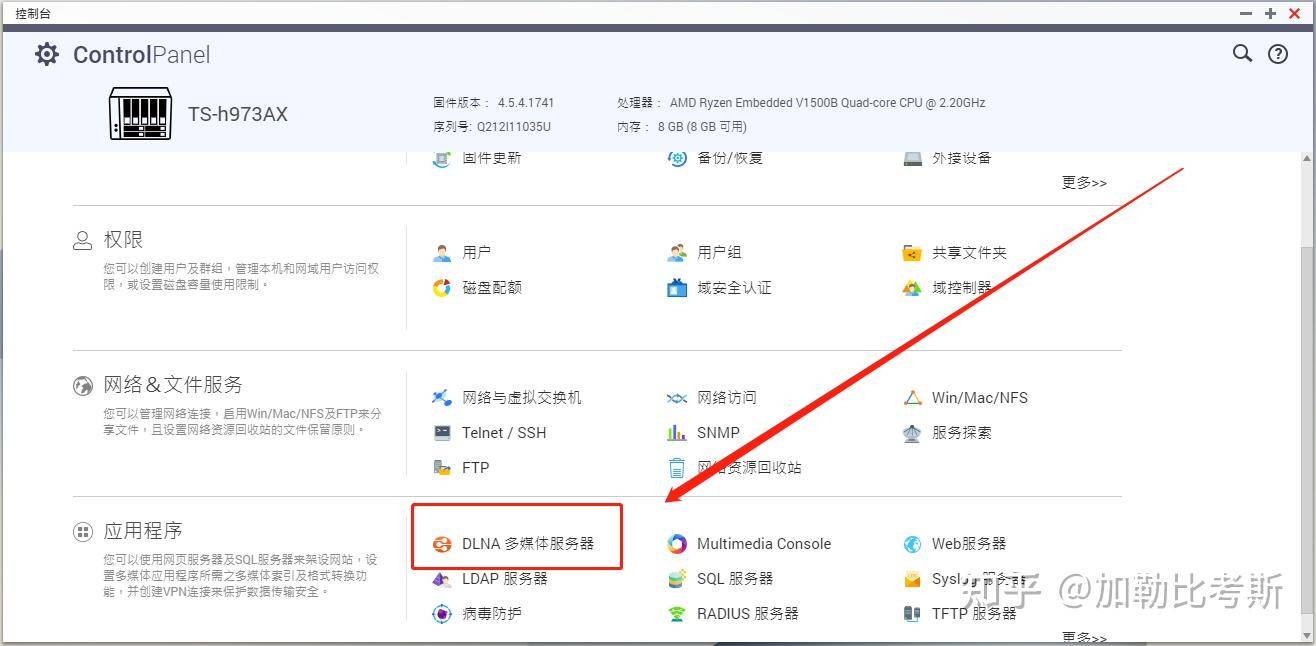Open the 病毒防护 antivirus icon
The width and height of the screenshot is (1316, 646).
tap(442, 614)
